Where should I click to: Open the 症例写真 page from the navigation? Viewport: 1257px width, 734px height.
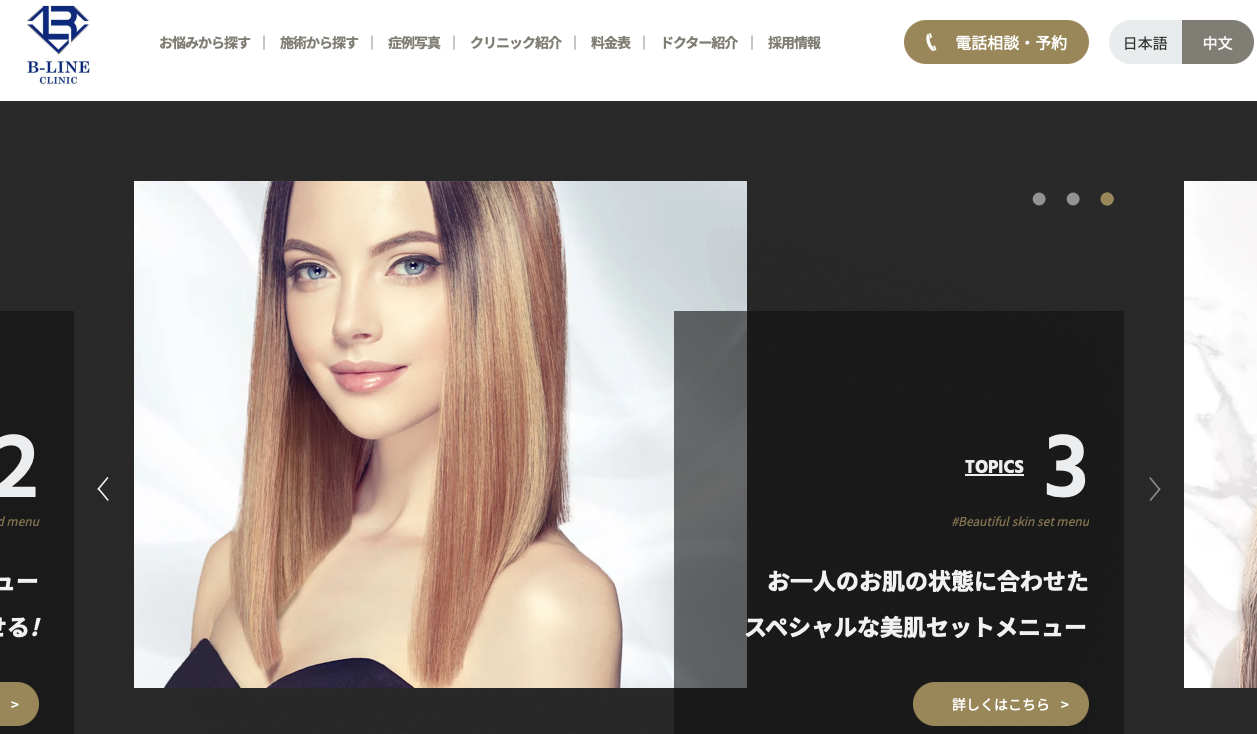coord(414,43)
